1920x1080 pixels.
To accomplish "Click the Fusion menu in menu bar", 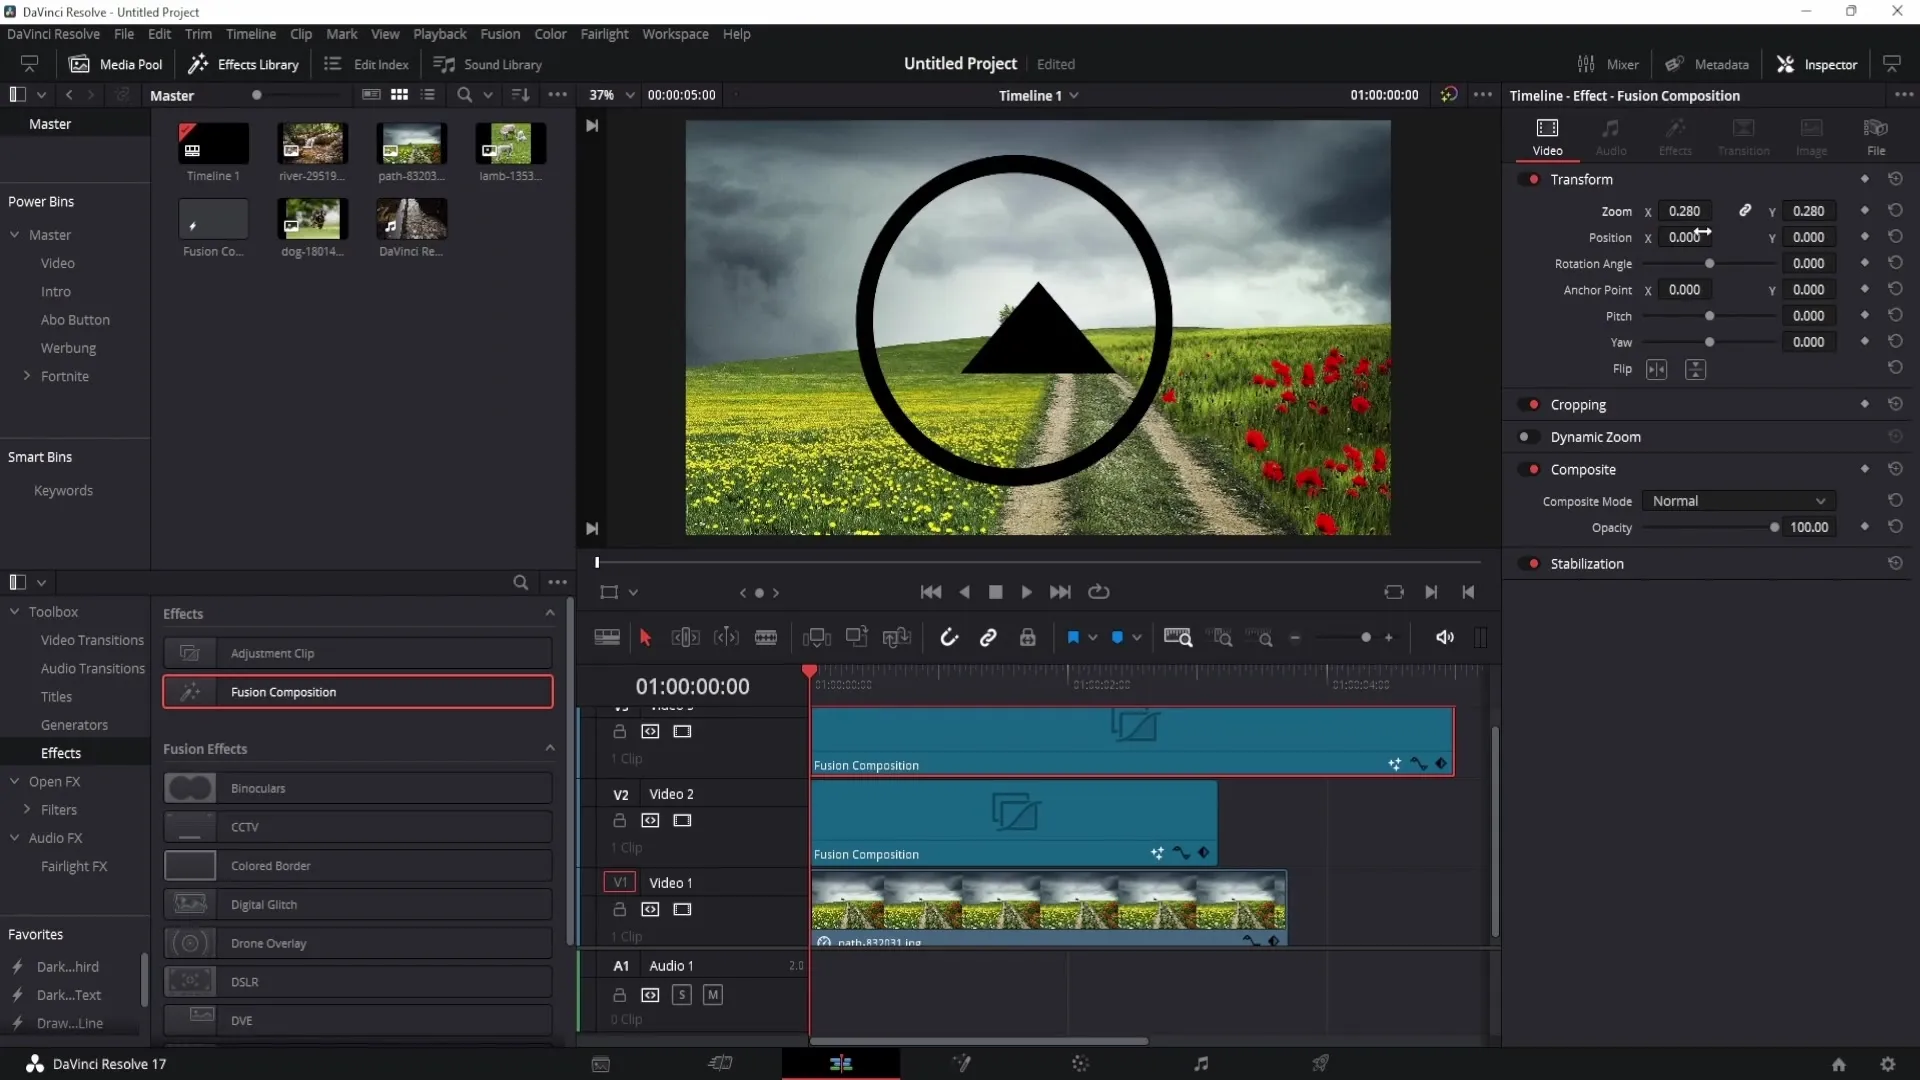I will pyautogui.click(x=498, y=33).
